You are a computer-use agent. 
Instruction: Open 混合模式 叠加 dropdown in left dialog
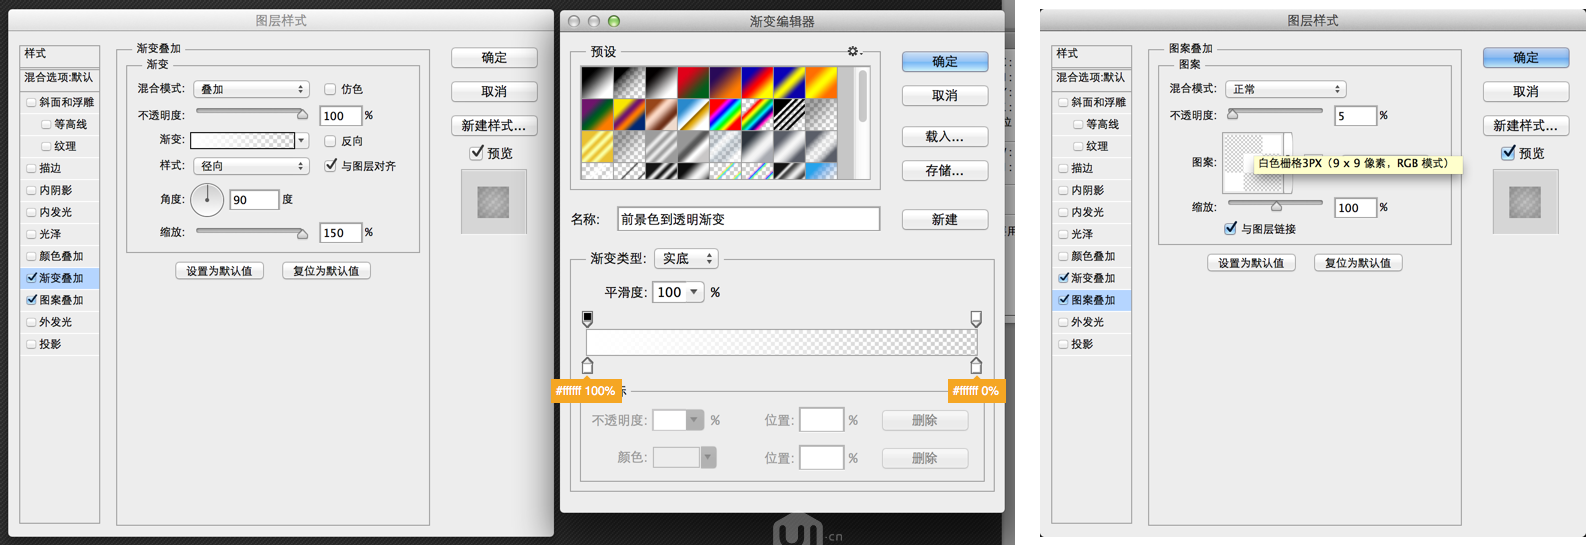[x=251, y=89]
